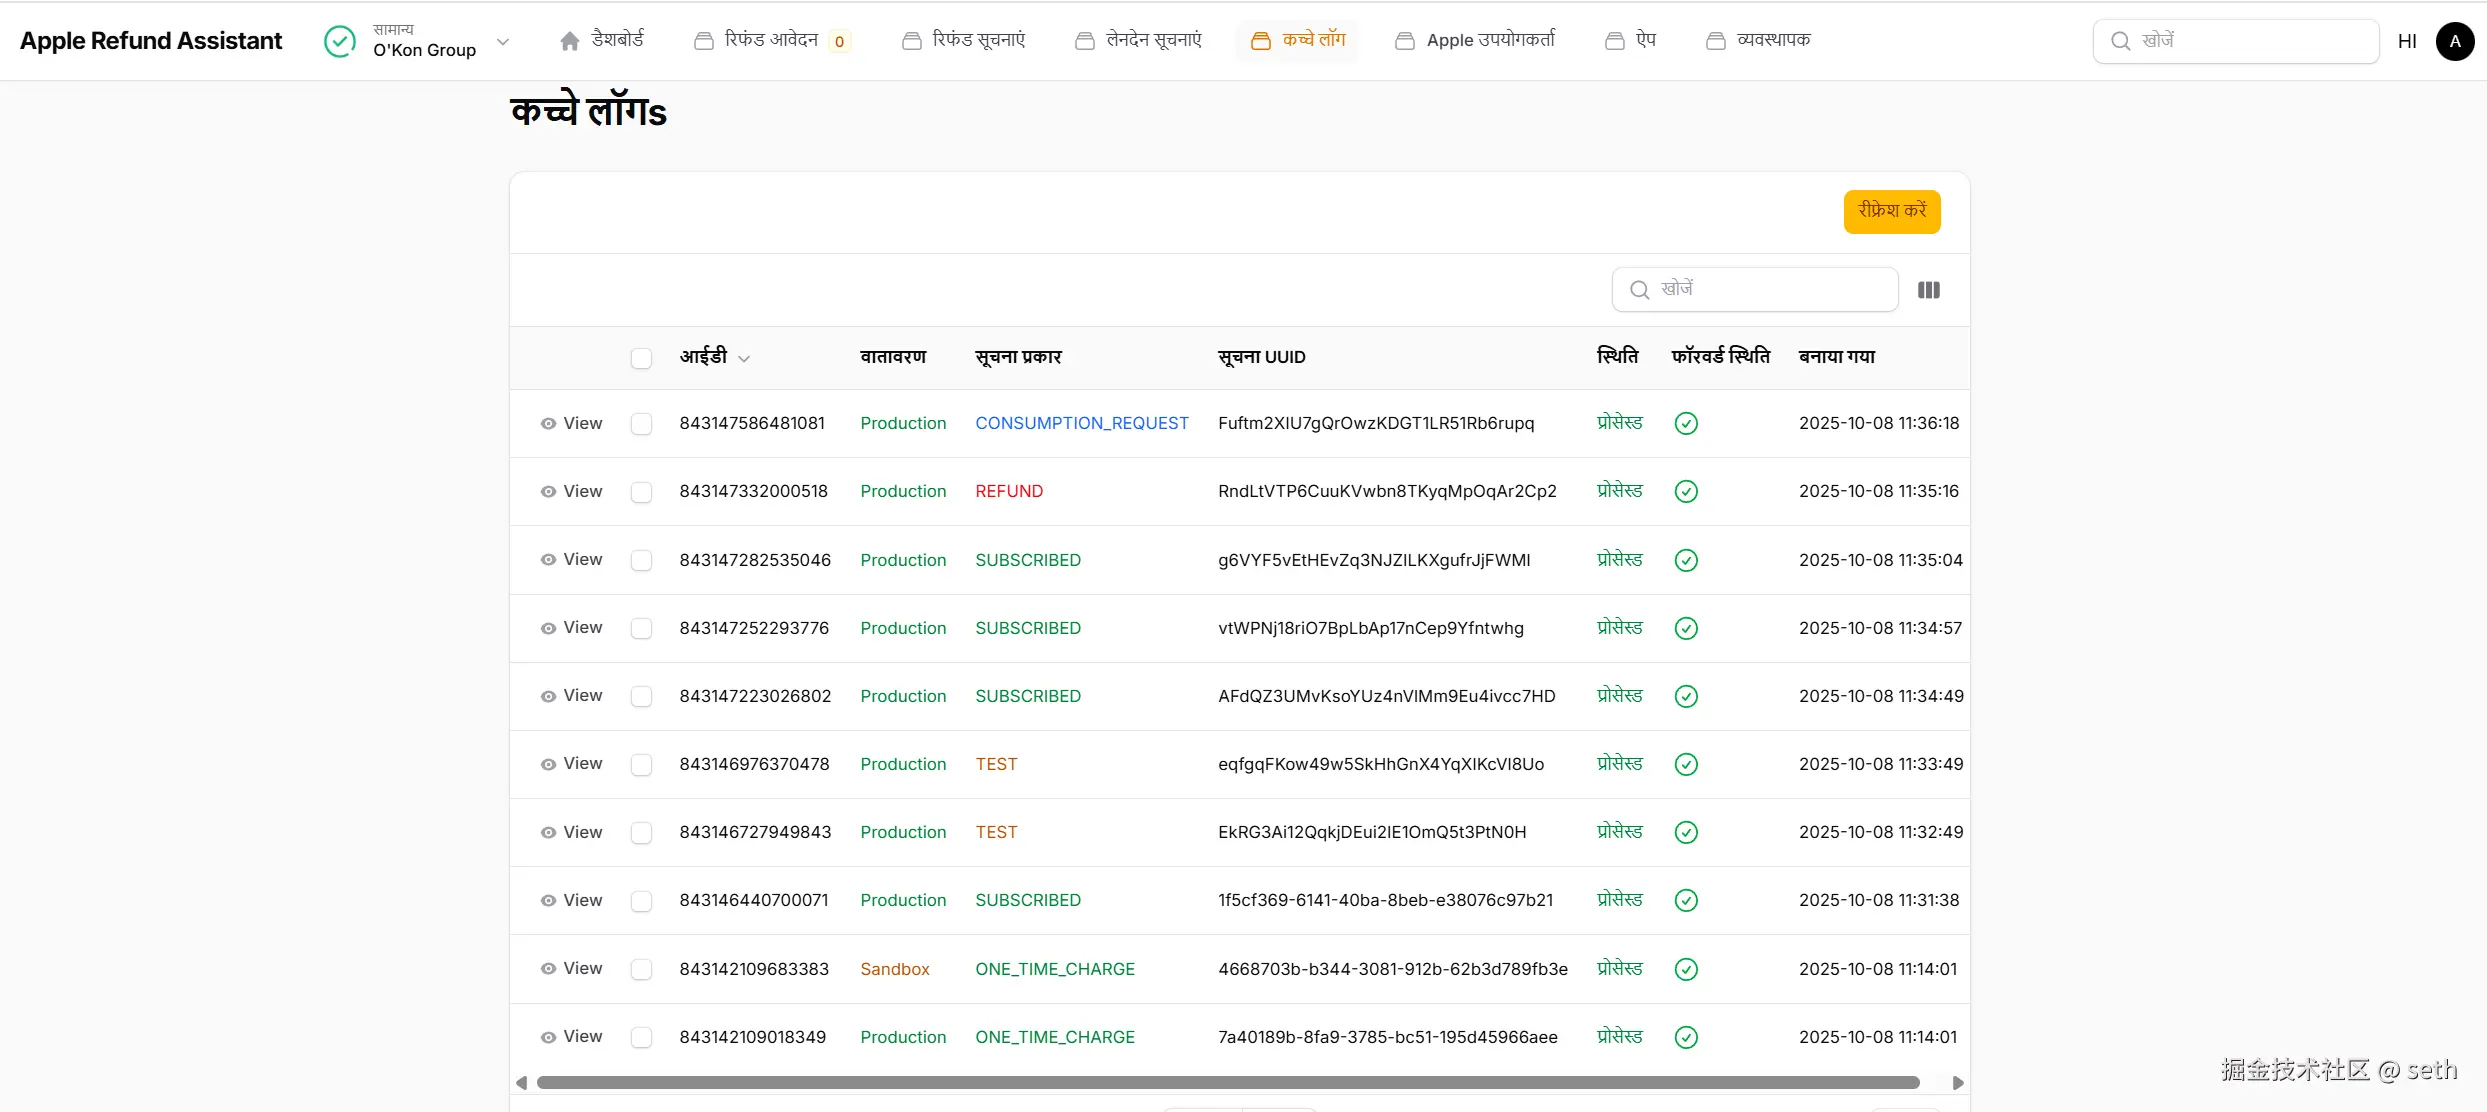Check the row 843147586481081 checkbox

tap(641, 424)
